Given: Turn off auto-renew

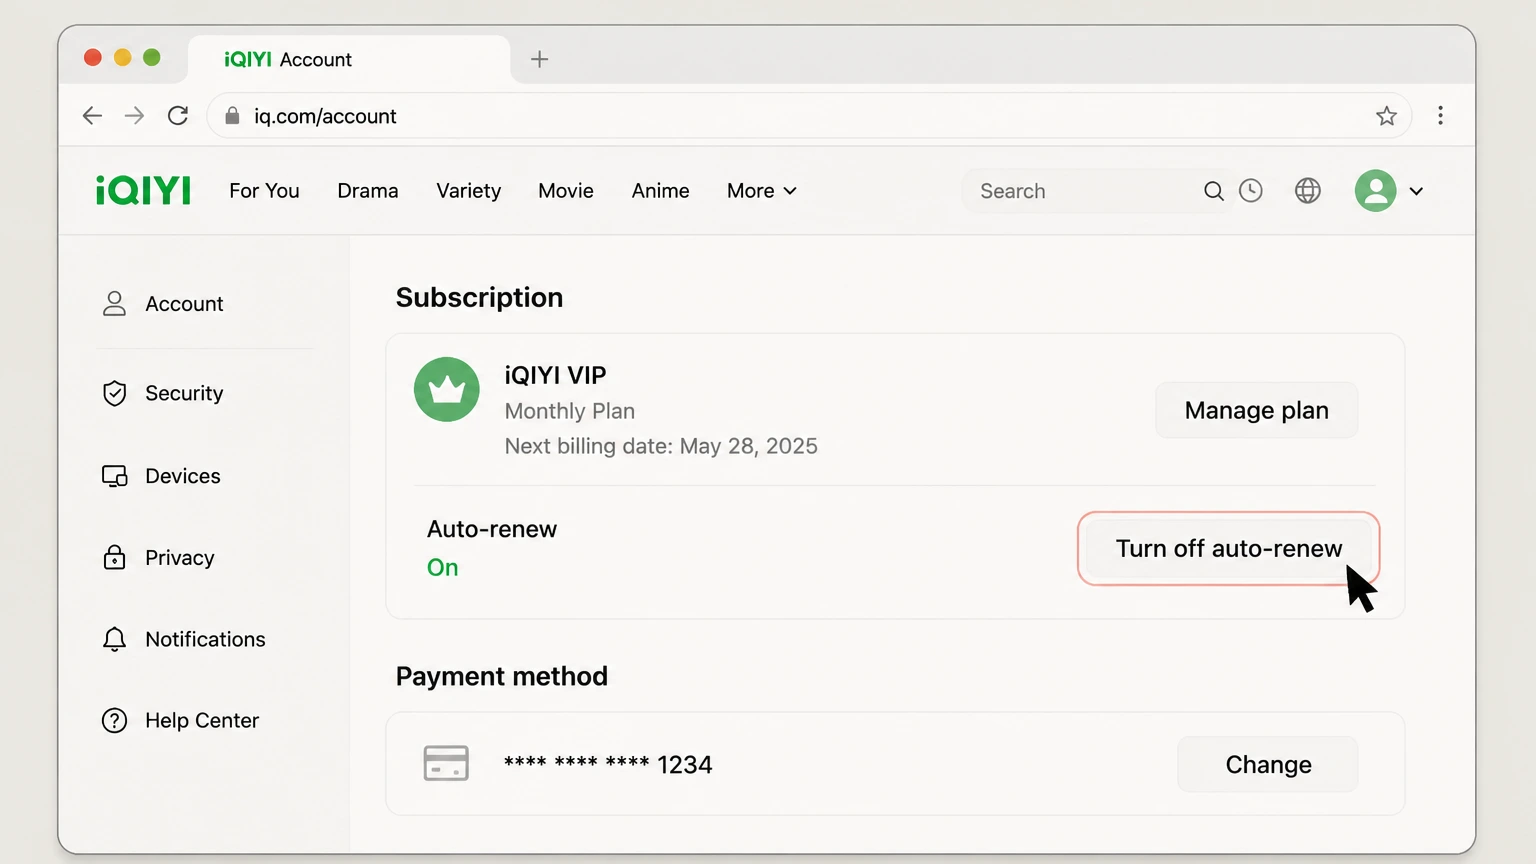Looking at the screenshot, I should [1229, 548].
